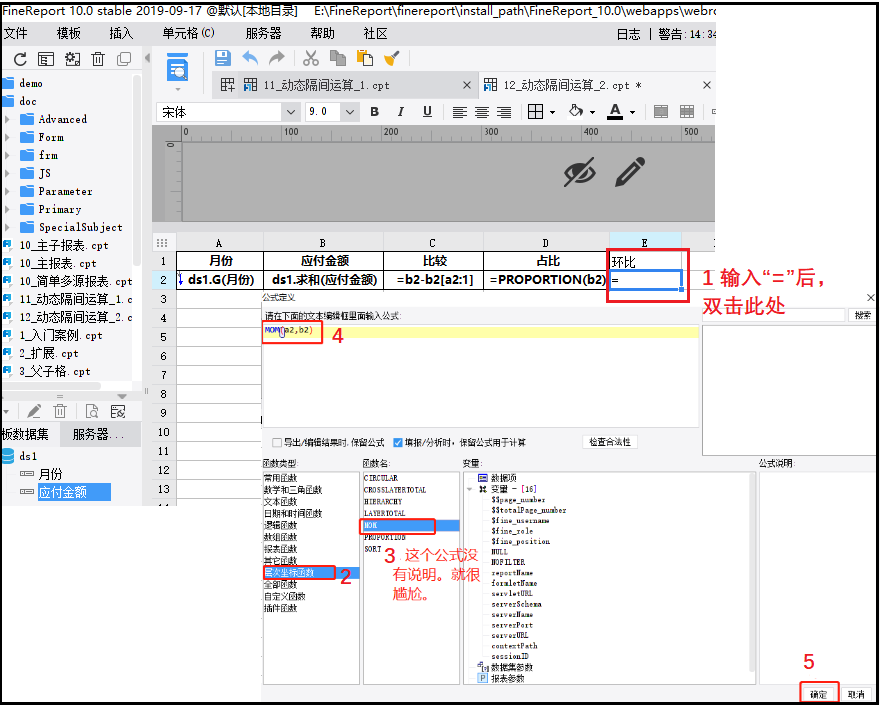Click the font color A swatch
Image resolution: width=884 pixels, height=708 pixels.
(615, 112)
